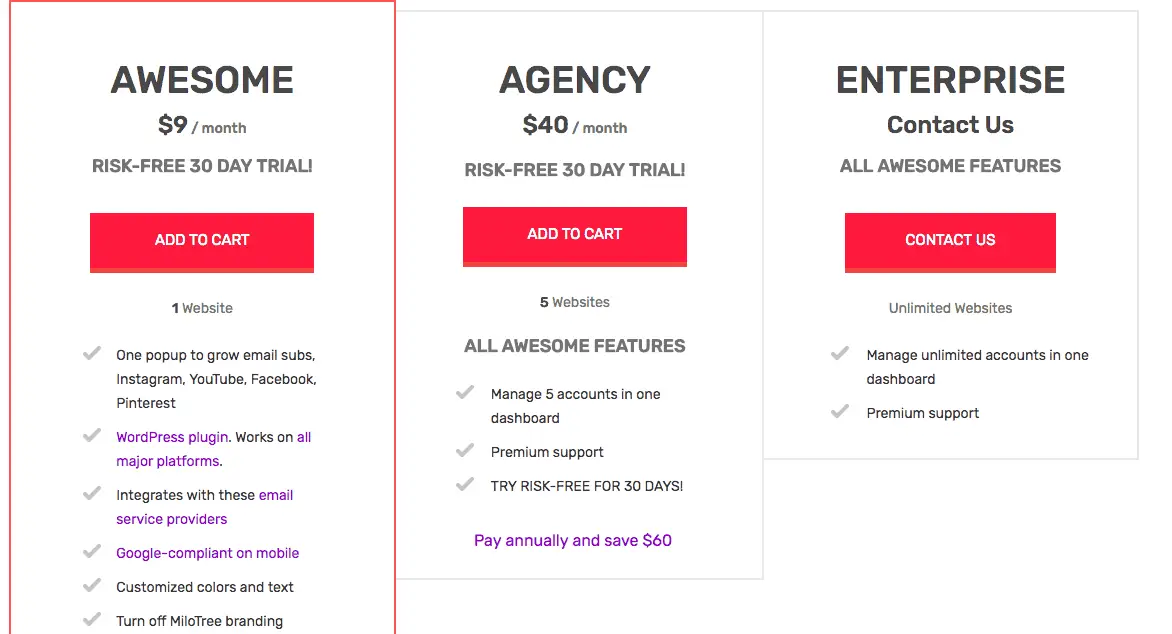Click checkmark beside Customized colors and text
Screen dimensions: 1172x634
point(92,585)
